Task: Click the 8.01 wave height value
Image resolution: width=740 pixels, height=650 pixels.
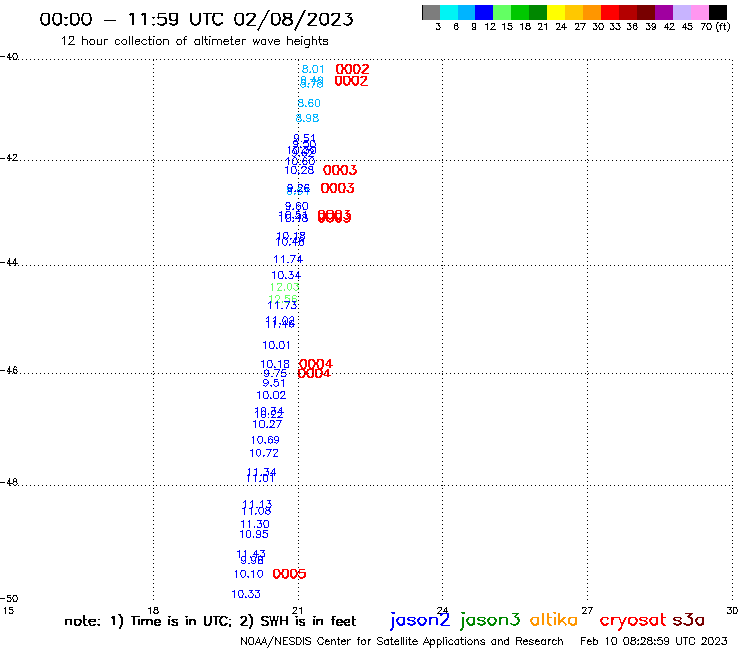Action: tap(313, 69)
